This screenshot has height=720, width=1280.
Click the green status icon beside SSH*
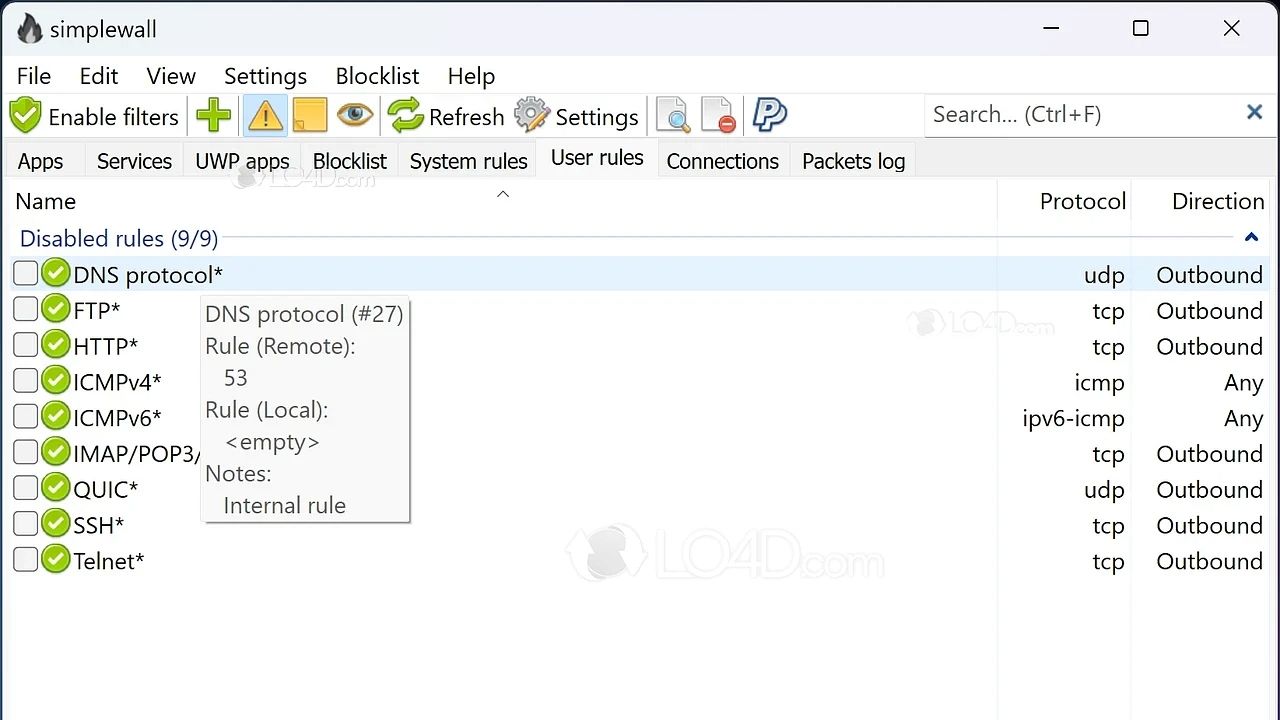pyautogui.click(x=56, y=525)
